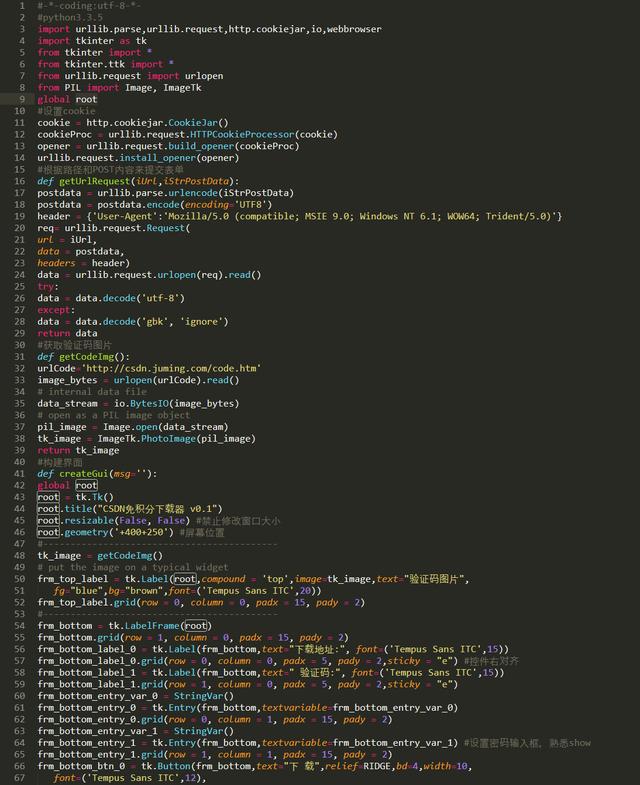Click gutter line number 16

pyautogui.click(x=20, y=181)
